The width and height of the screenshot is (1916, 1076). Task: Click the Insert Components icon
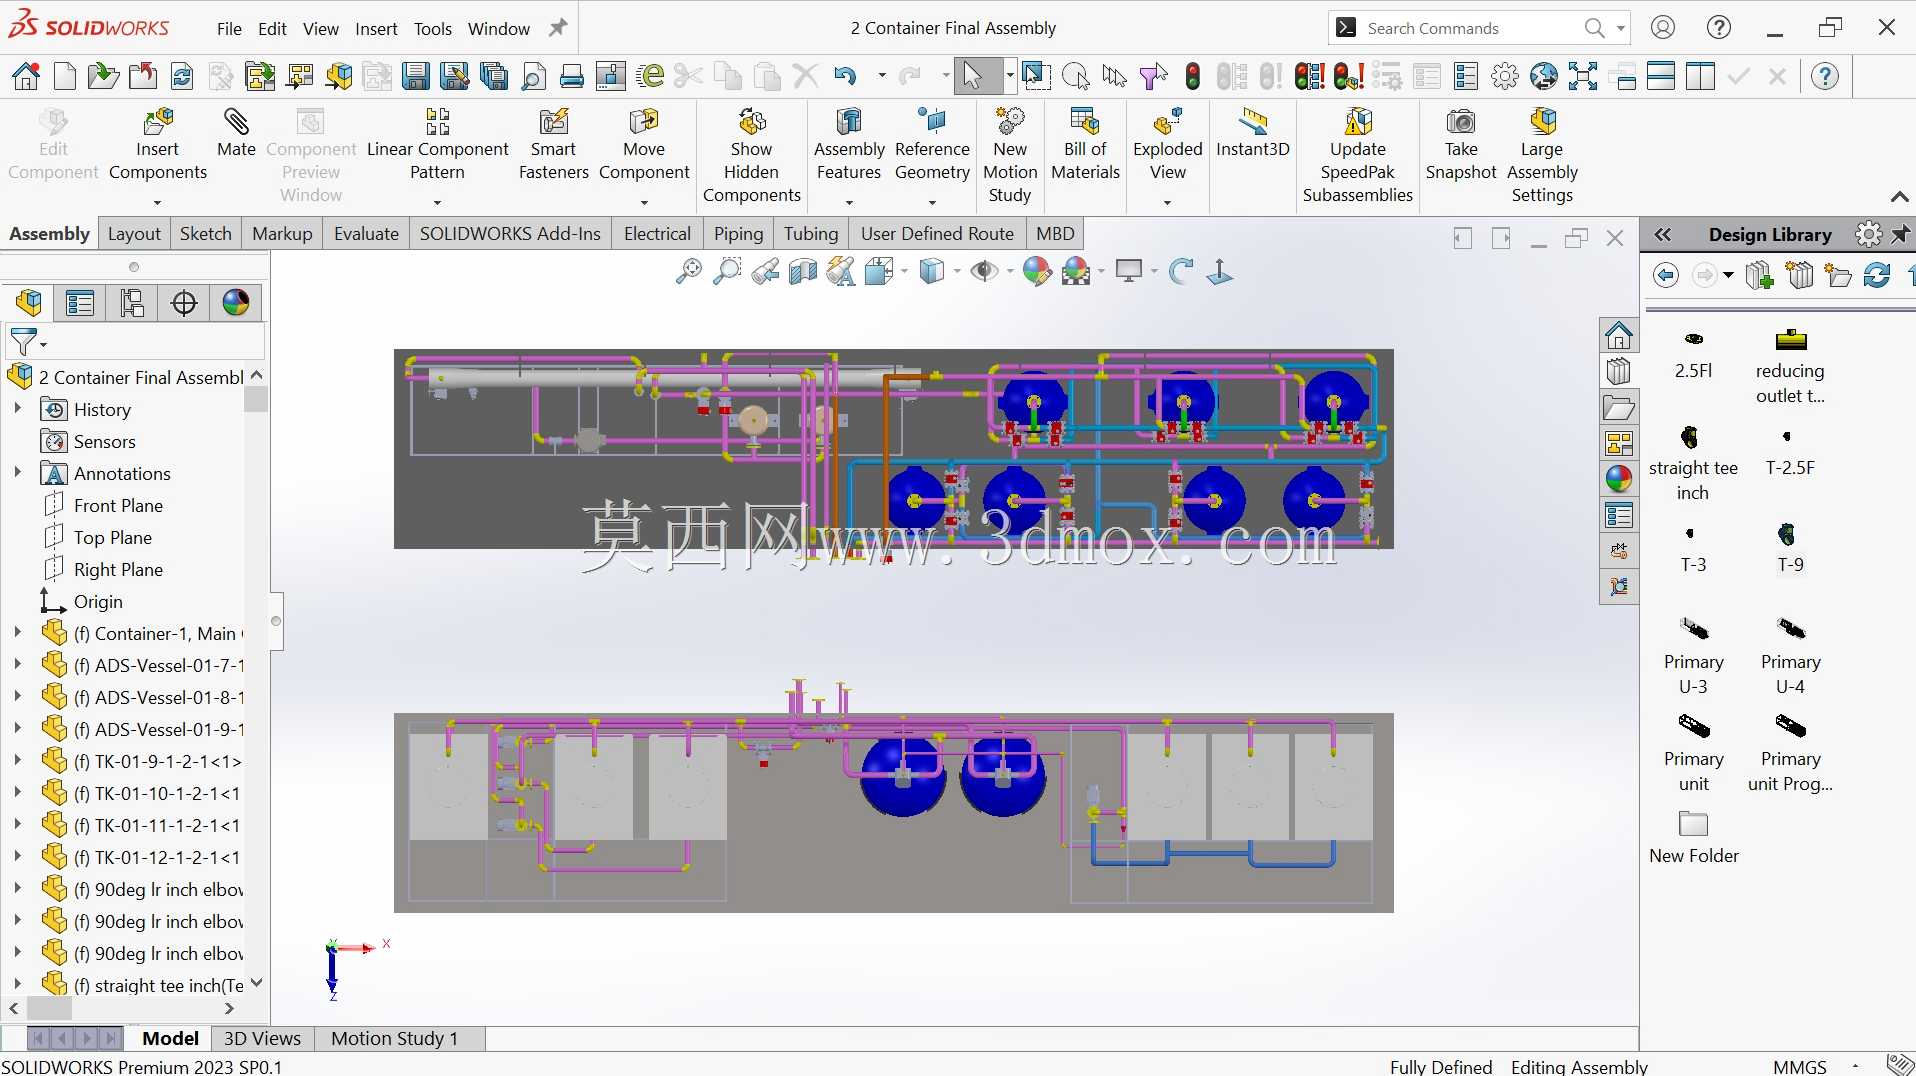(158, 122)
